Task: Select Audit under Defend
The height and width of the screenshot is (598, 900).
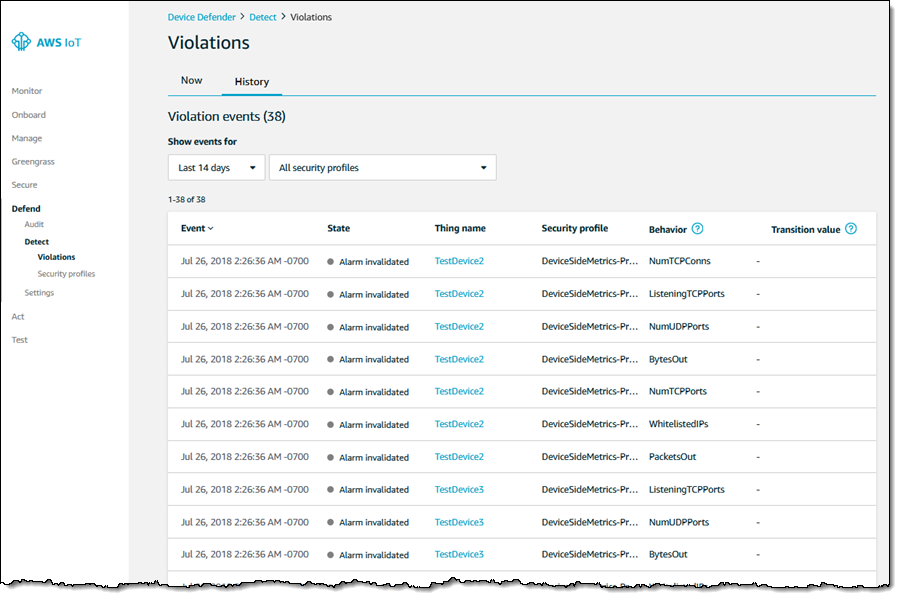Action: (34, 225)
